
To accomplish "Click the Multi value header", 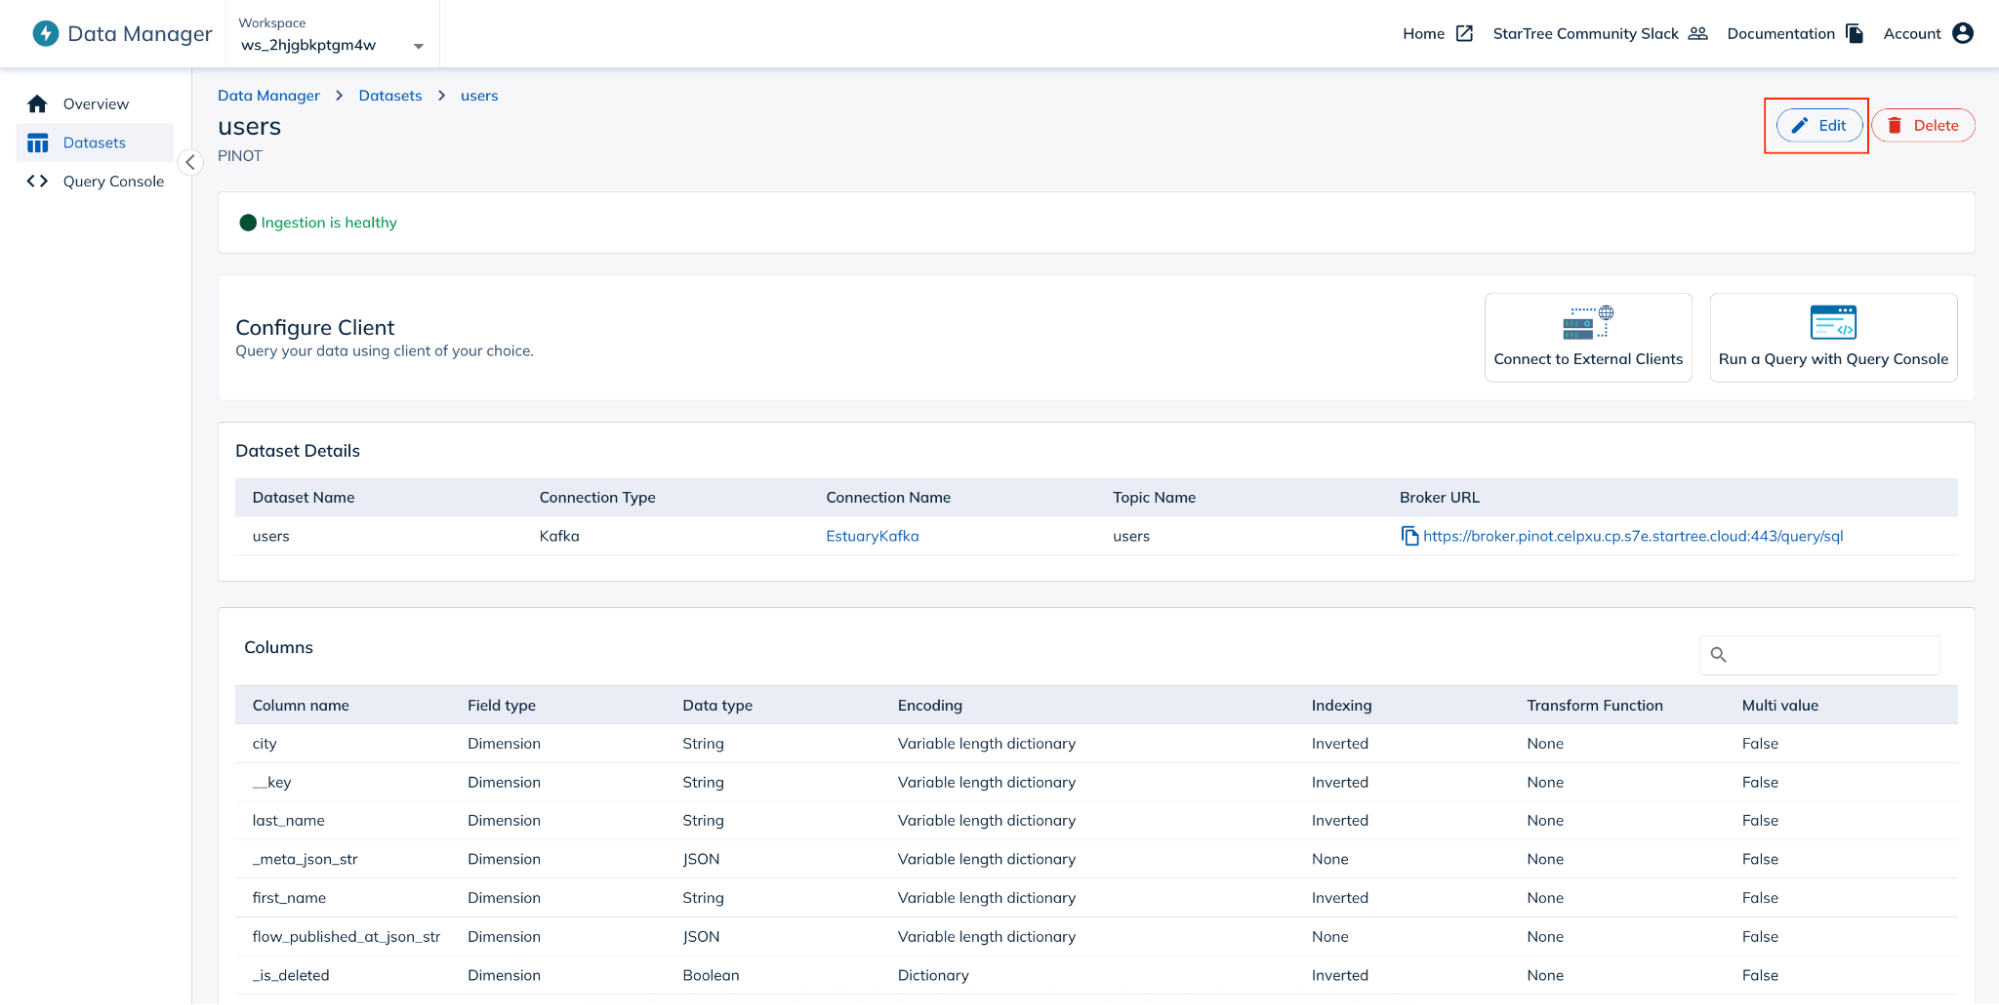I will click(1779, 705).
